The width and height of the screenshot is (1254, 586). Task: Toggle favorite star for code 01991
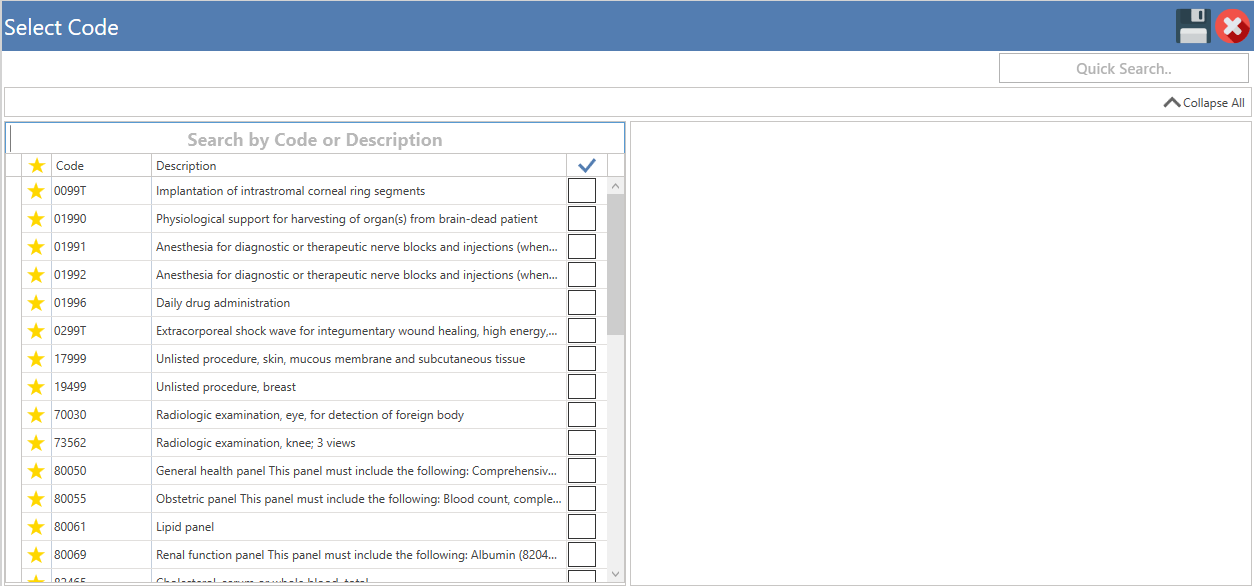[x=37, y=247]
